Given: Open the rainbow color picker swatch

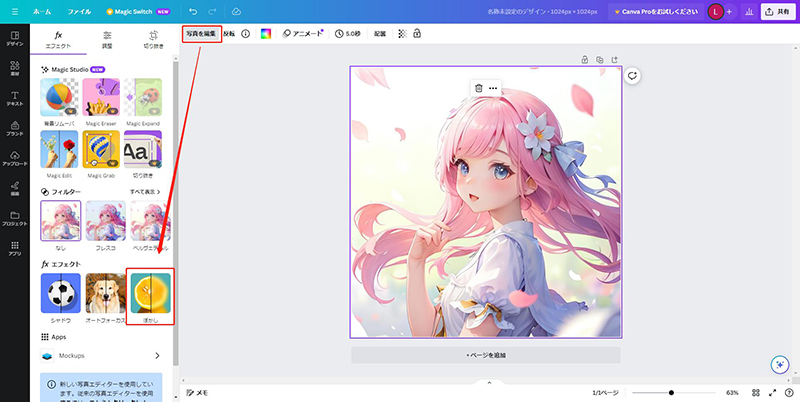Looking at the screenshot, I should pos(266,34).
